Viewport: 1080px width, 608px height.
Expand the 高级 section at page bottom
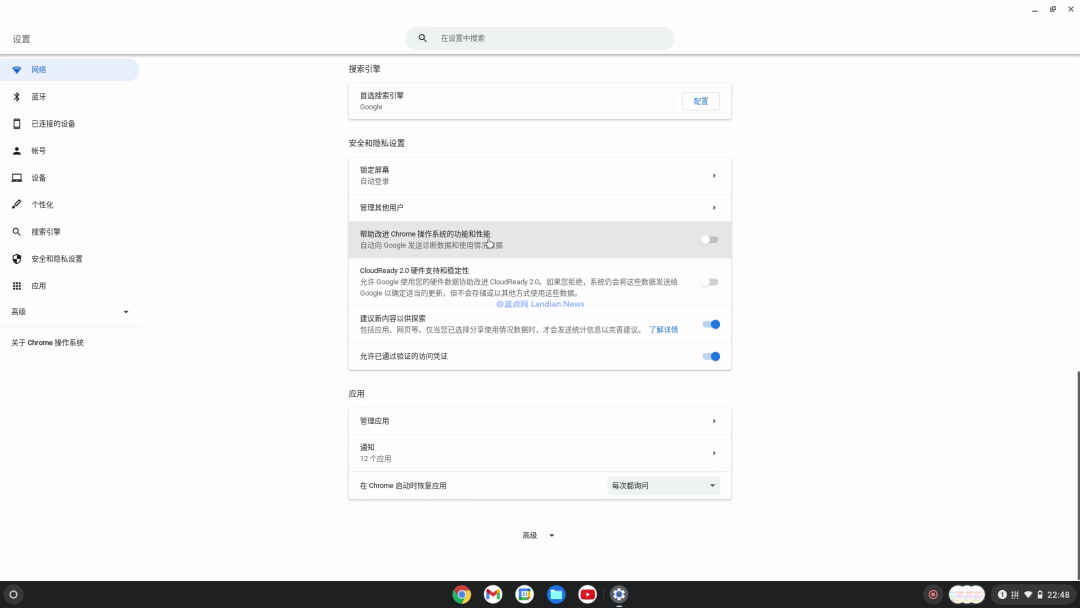[x=538, y=534]
